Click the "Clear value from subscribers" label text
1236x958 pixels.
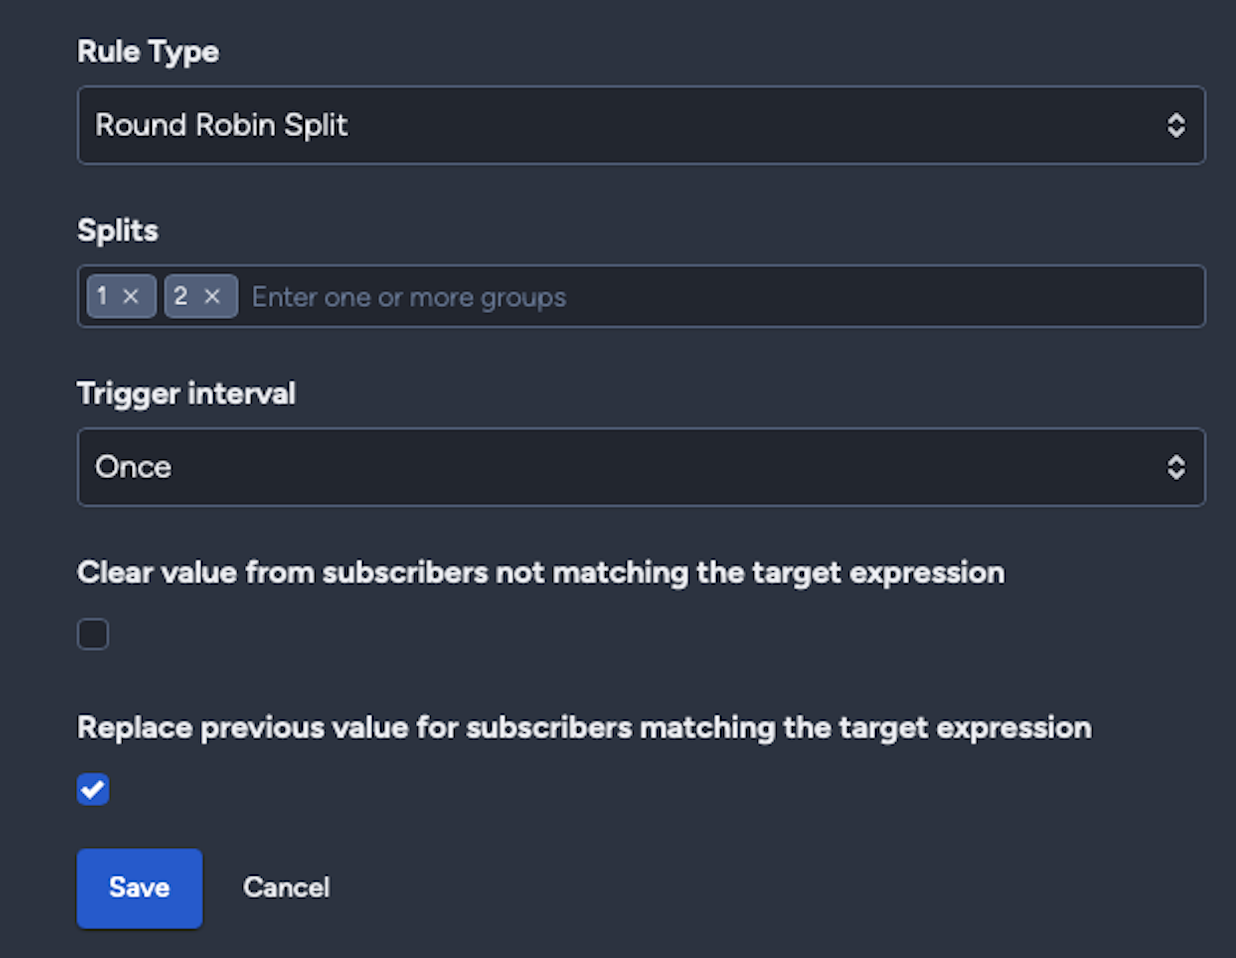click(x=540, y=573)
